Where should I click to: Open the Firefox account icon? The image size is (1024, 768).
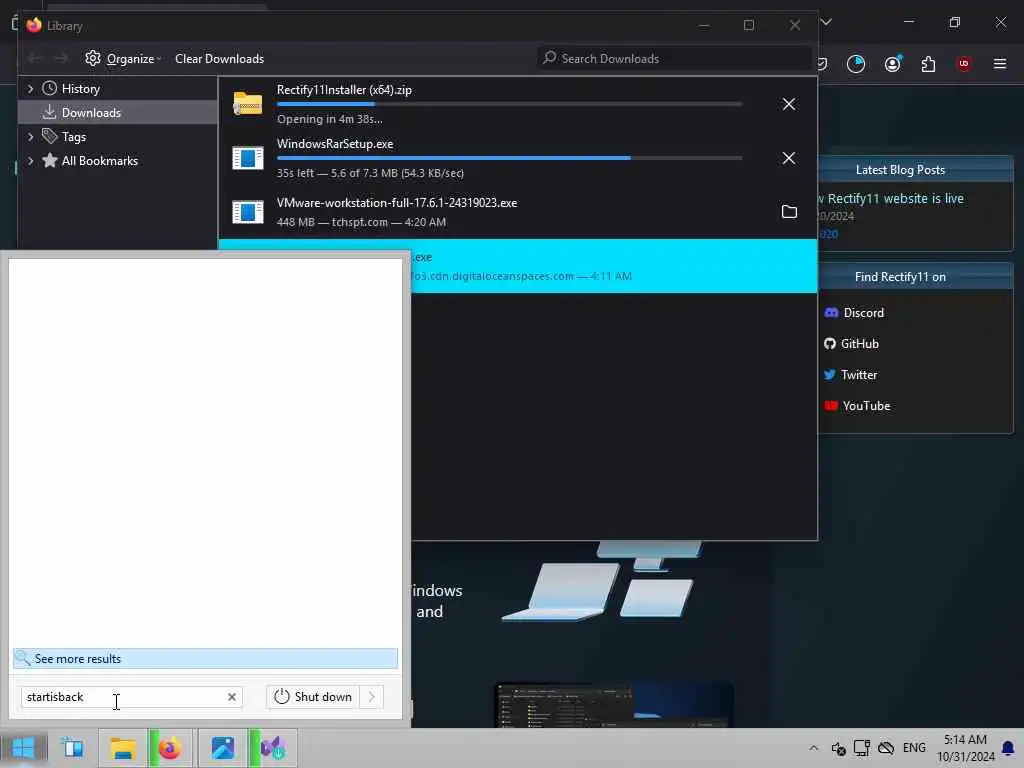point(892,64)
